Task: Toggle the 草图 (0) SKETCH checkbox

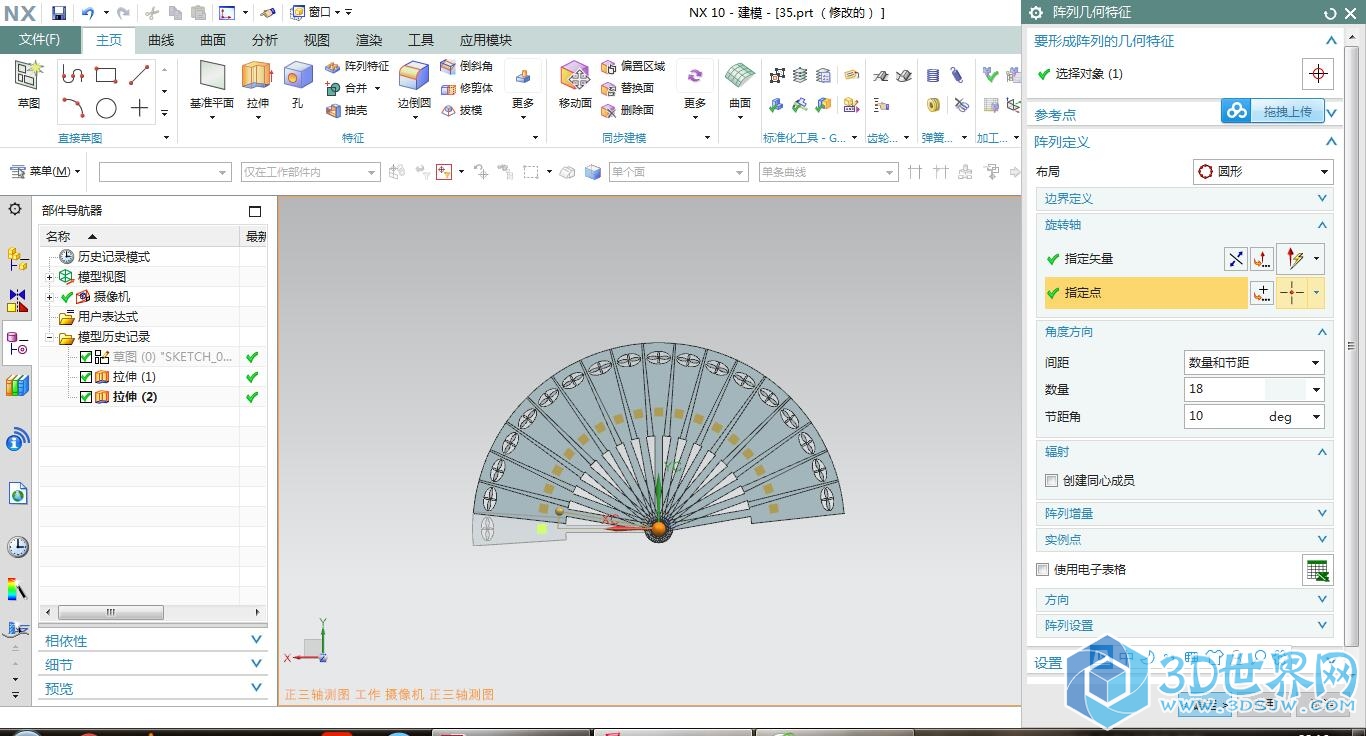Action: [x=86, y=357]
